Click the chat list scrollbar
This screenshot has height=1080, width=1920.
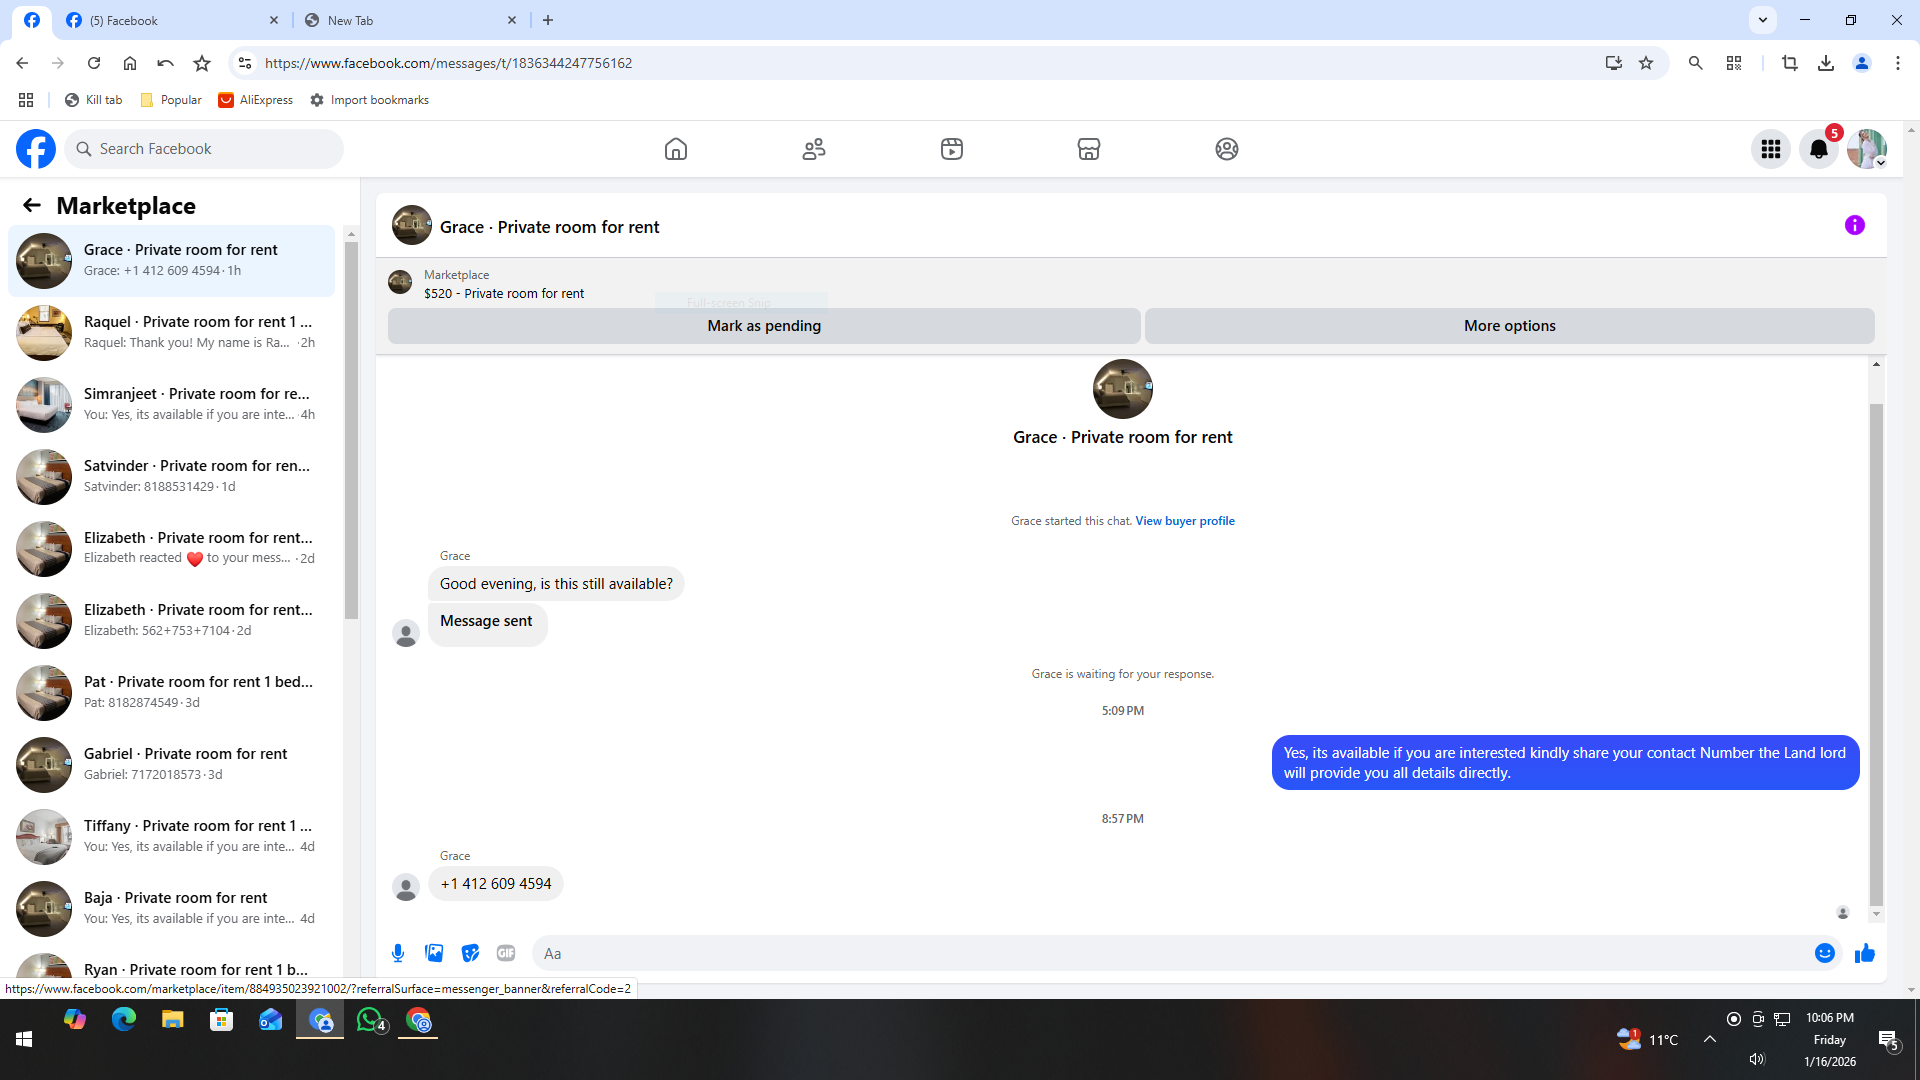coord(351,430)
